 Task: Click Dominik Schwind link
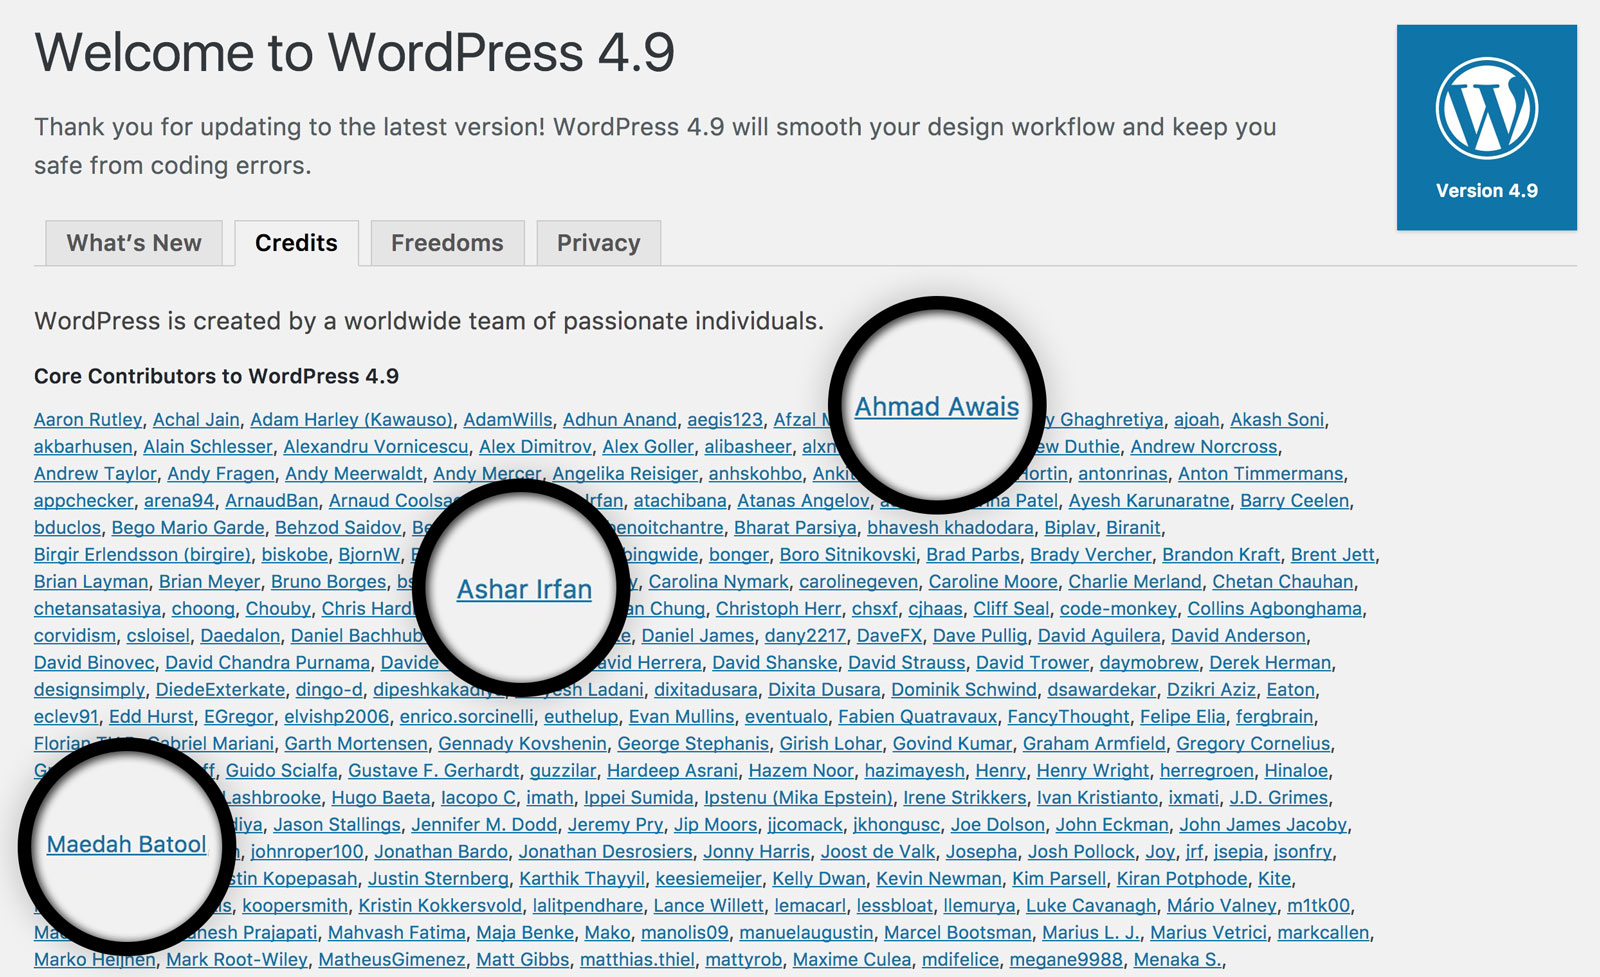click(964, 690)
